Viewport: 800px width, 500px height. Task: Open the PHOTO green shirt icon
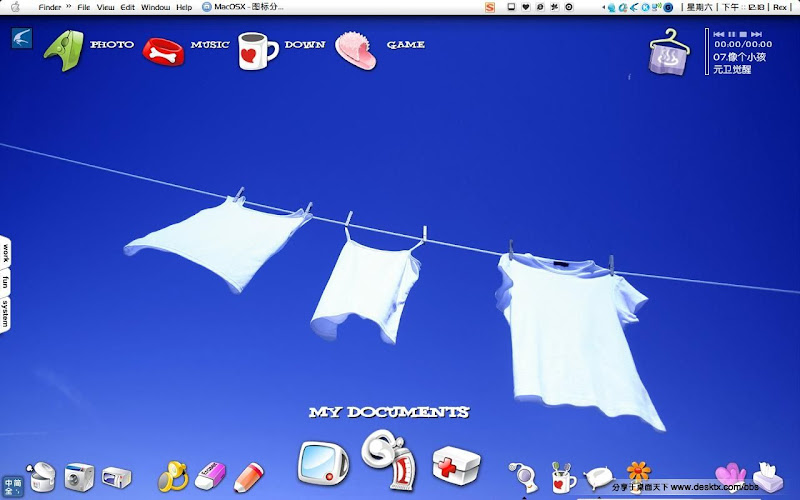click(x=62, y=49)
